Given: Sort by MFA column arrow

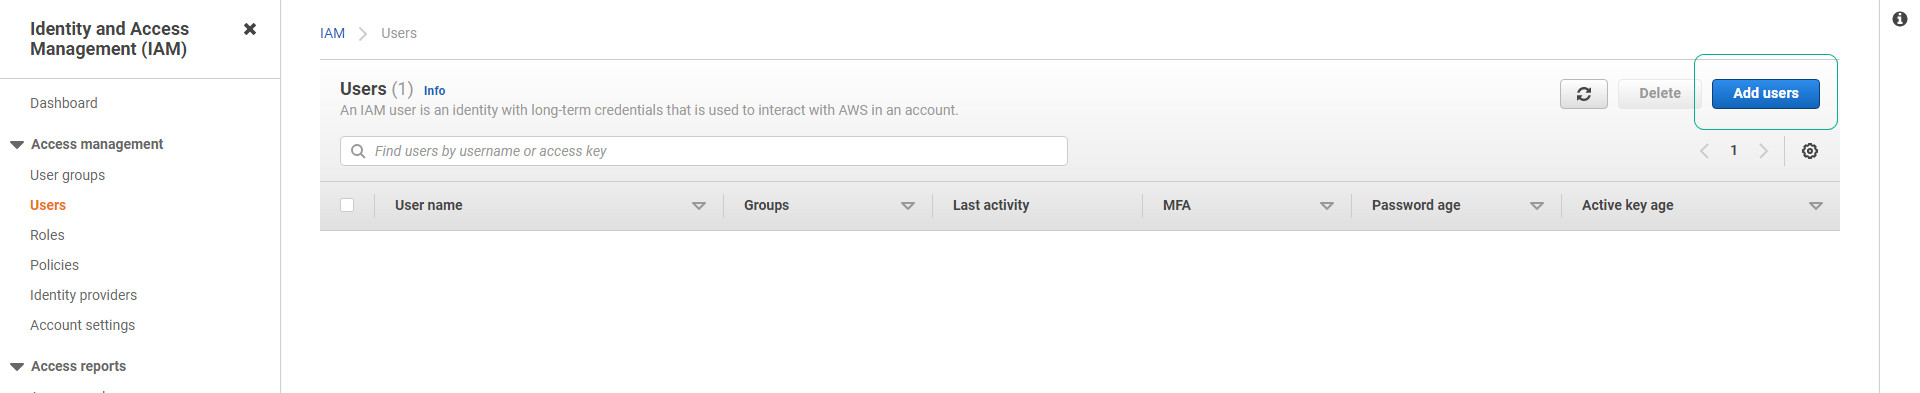Looking at the screenshot, I should (1327, 206).
